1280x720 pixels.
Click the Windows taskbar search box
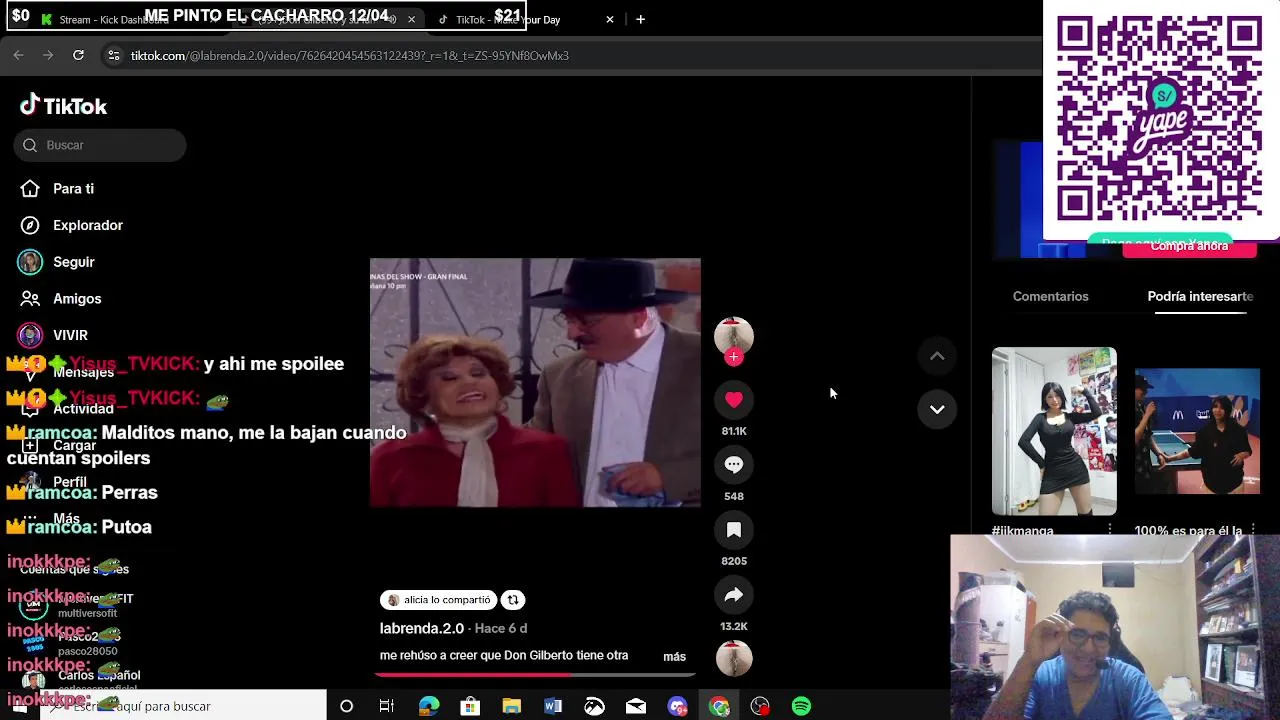point(183,706)
